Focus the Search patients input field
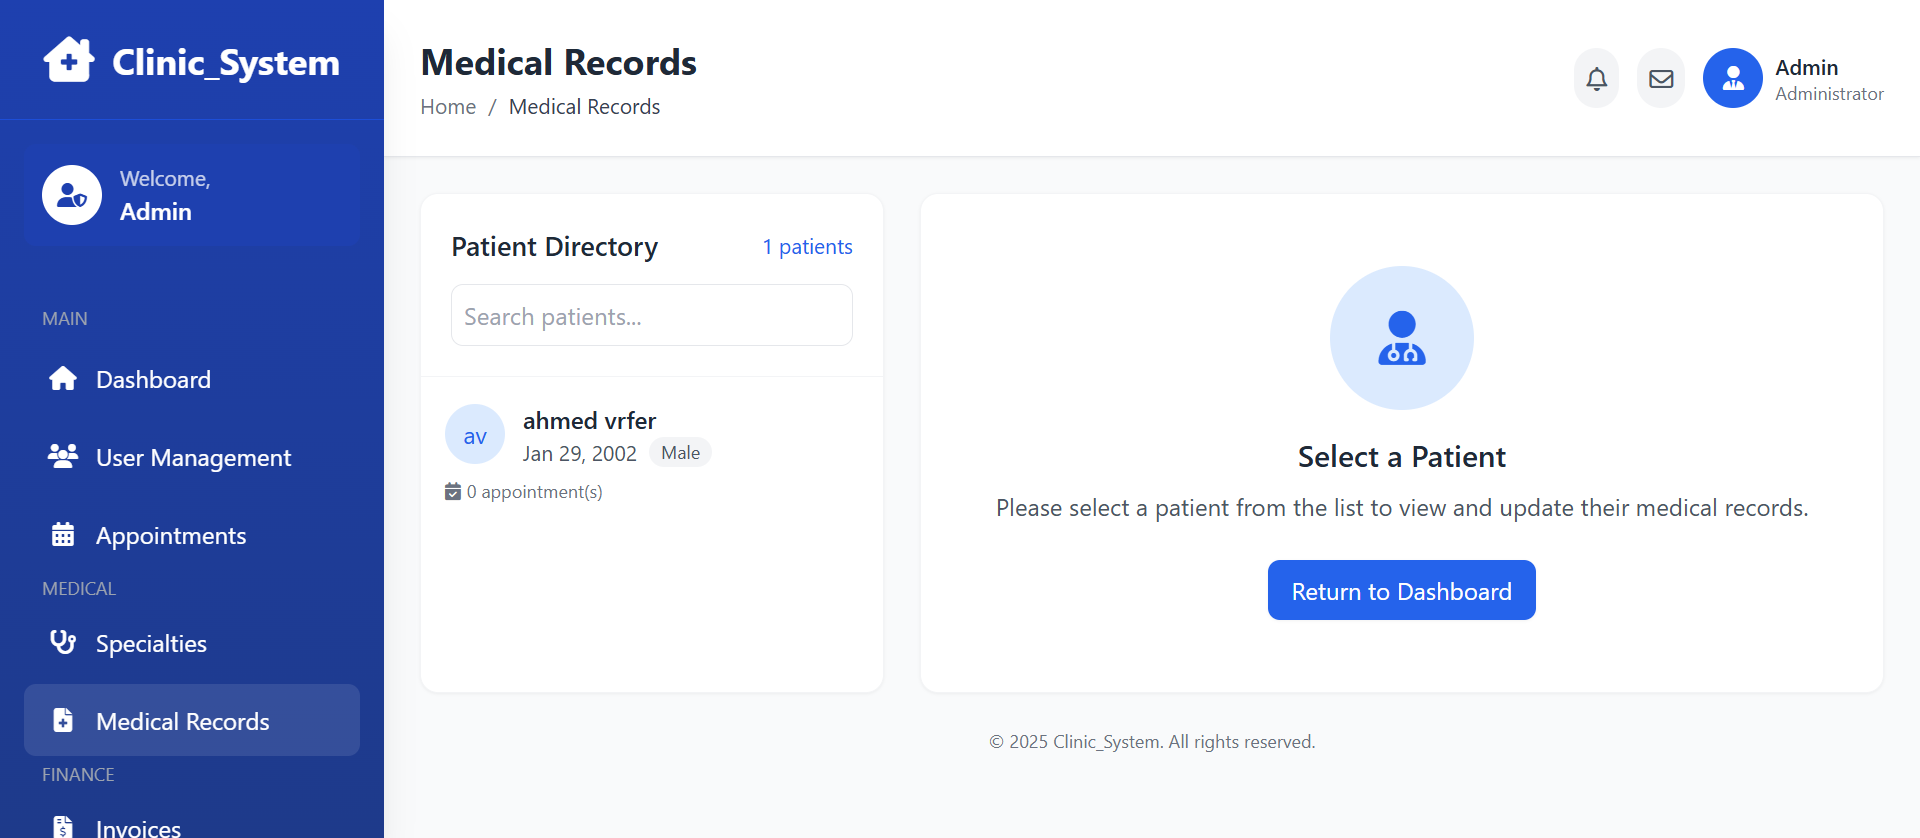This screenshot has width=1920, height=838. [x=651, y=316]
